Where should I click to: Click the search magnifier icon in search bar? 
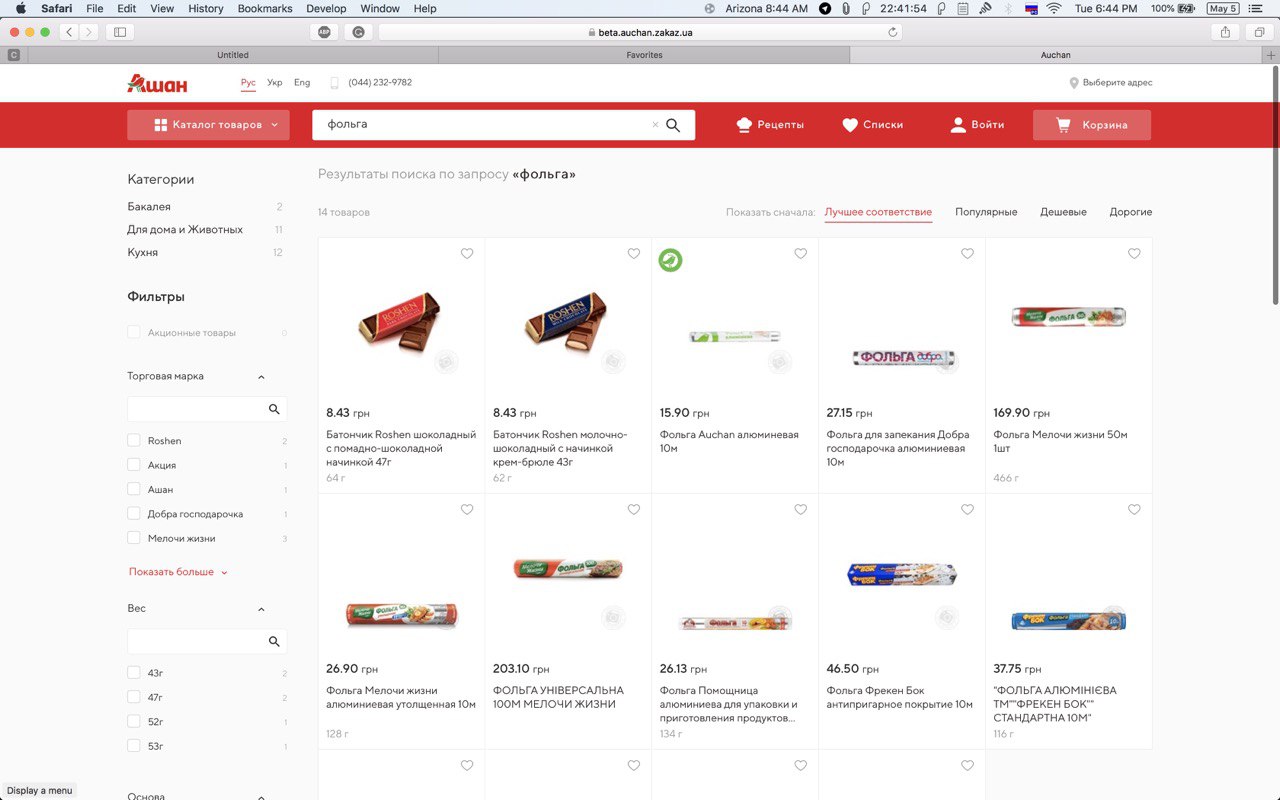click(673, 125)
